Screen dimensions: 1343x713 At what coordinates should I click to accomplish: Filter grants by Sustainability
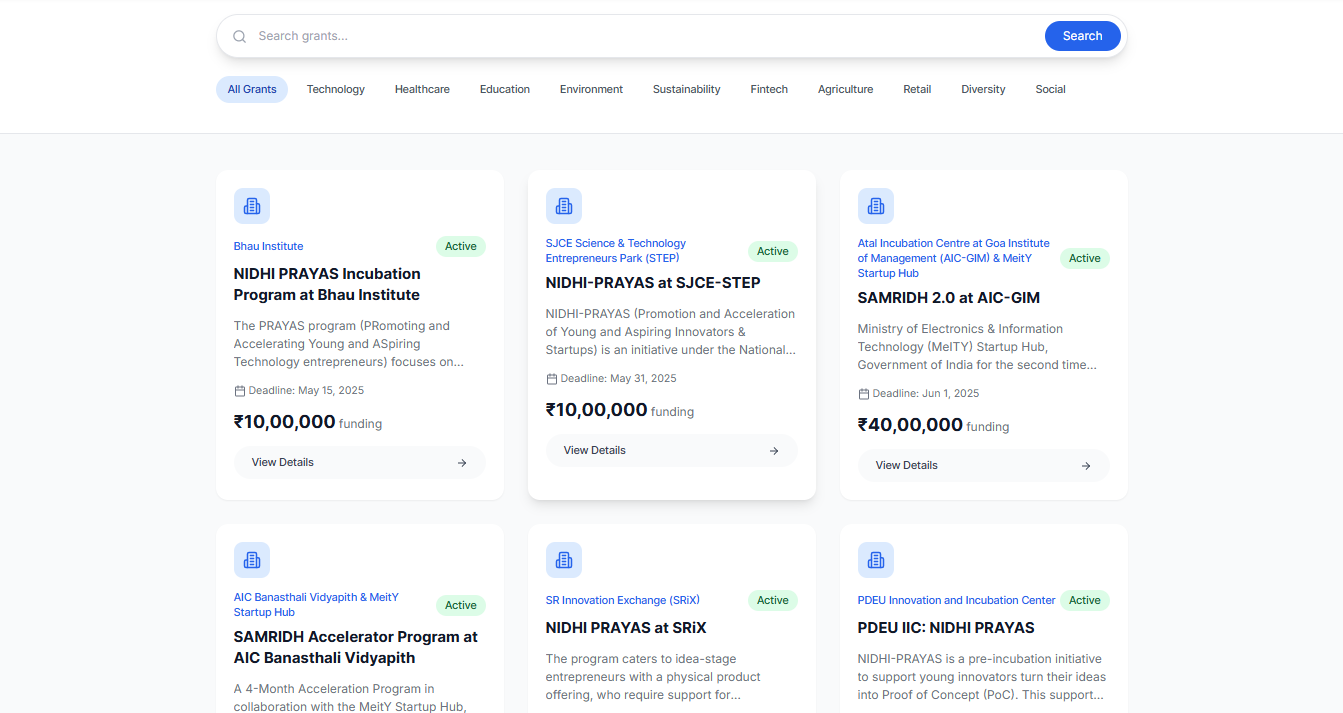pyautogui.click(x=687, y=90)
